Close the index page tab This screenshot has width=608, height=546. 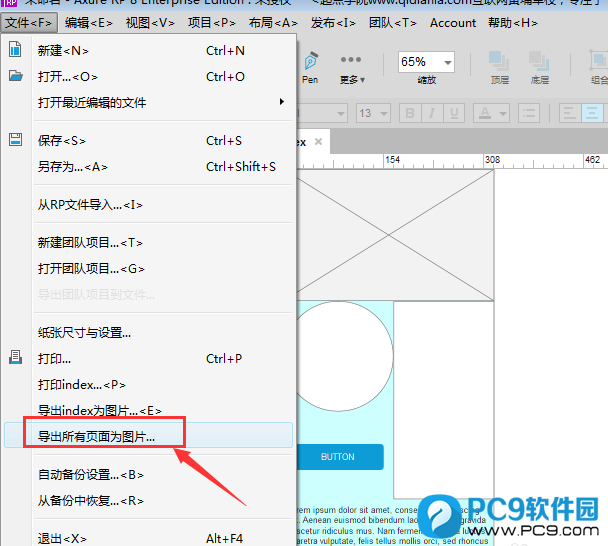click(318, 142)
